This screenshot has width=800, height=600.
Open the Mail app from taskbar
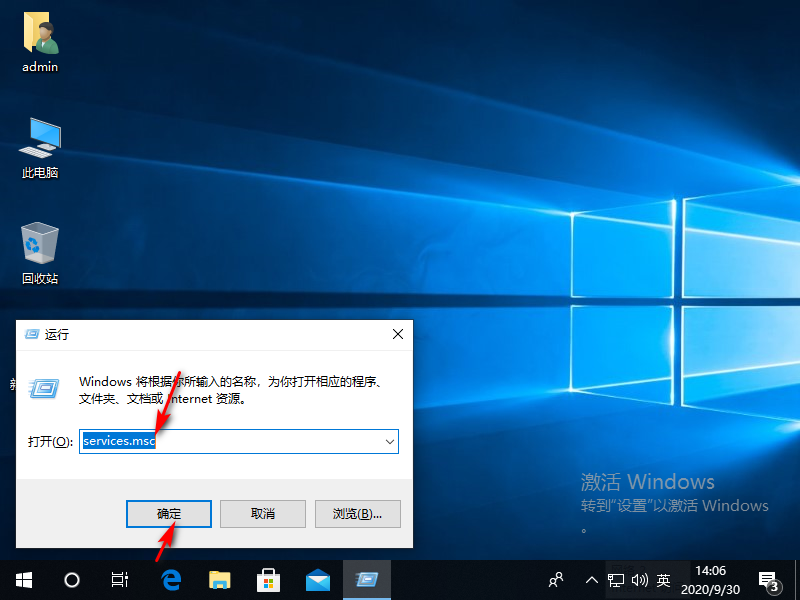(x=318, y=579)
